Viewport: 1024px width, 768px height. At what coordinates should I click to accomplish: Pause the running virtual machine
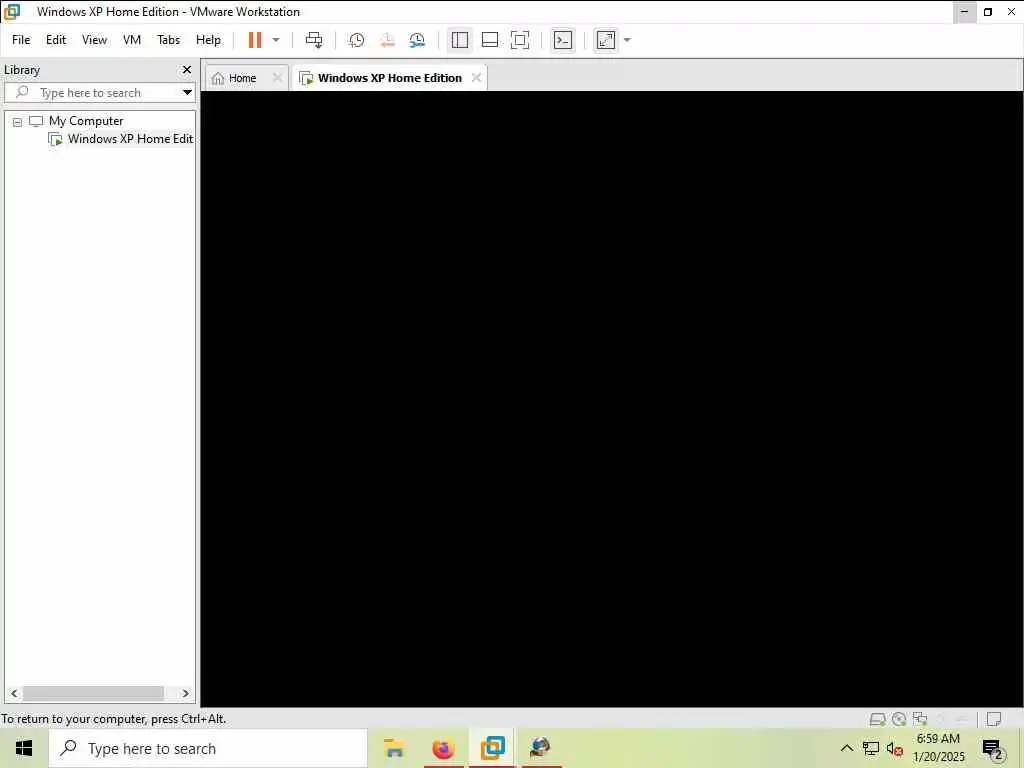pyautogui.click(x=255, y=40)
